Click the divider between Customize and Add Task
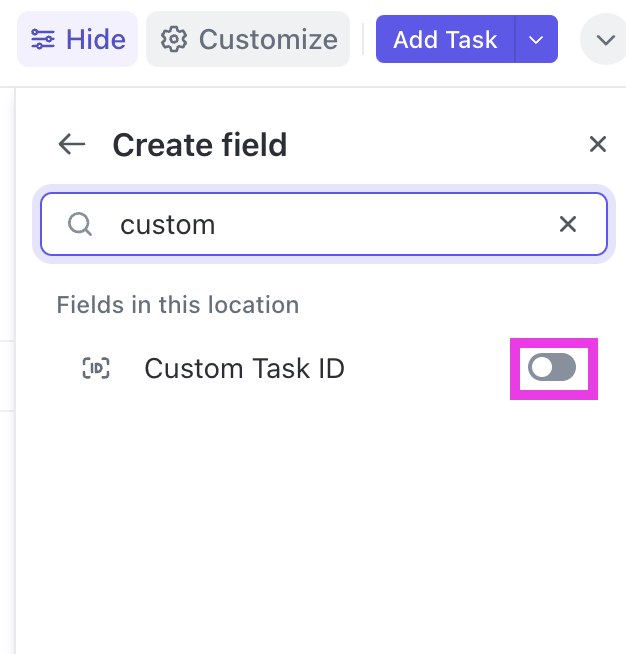The image size is (626, 654). (363, 40)
